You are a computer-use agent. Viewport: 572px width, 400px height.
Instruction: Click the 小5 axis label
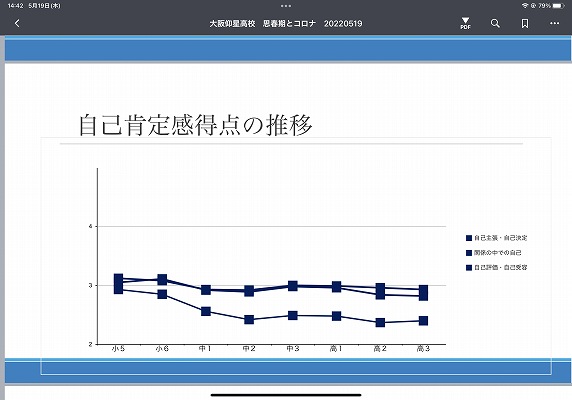click(118, 349)
